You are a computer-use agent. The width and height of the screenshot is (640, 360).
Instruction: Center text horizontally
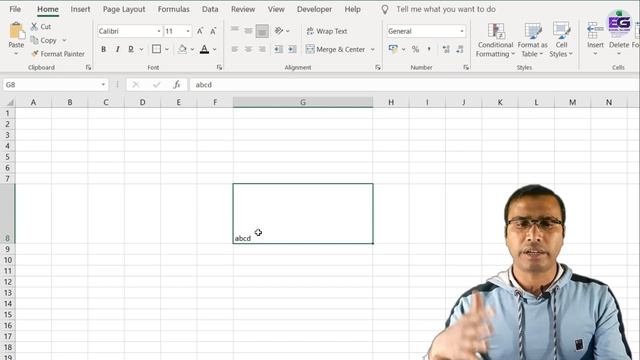[x=248, y=49]
